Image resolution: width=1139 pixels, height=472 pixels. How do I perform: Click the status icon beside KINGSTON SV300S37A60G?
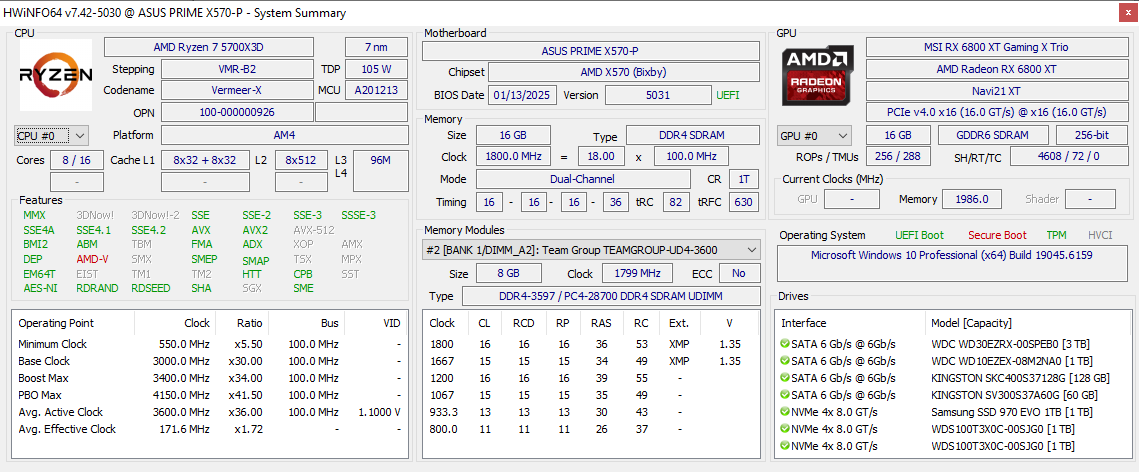785,395
